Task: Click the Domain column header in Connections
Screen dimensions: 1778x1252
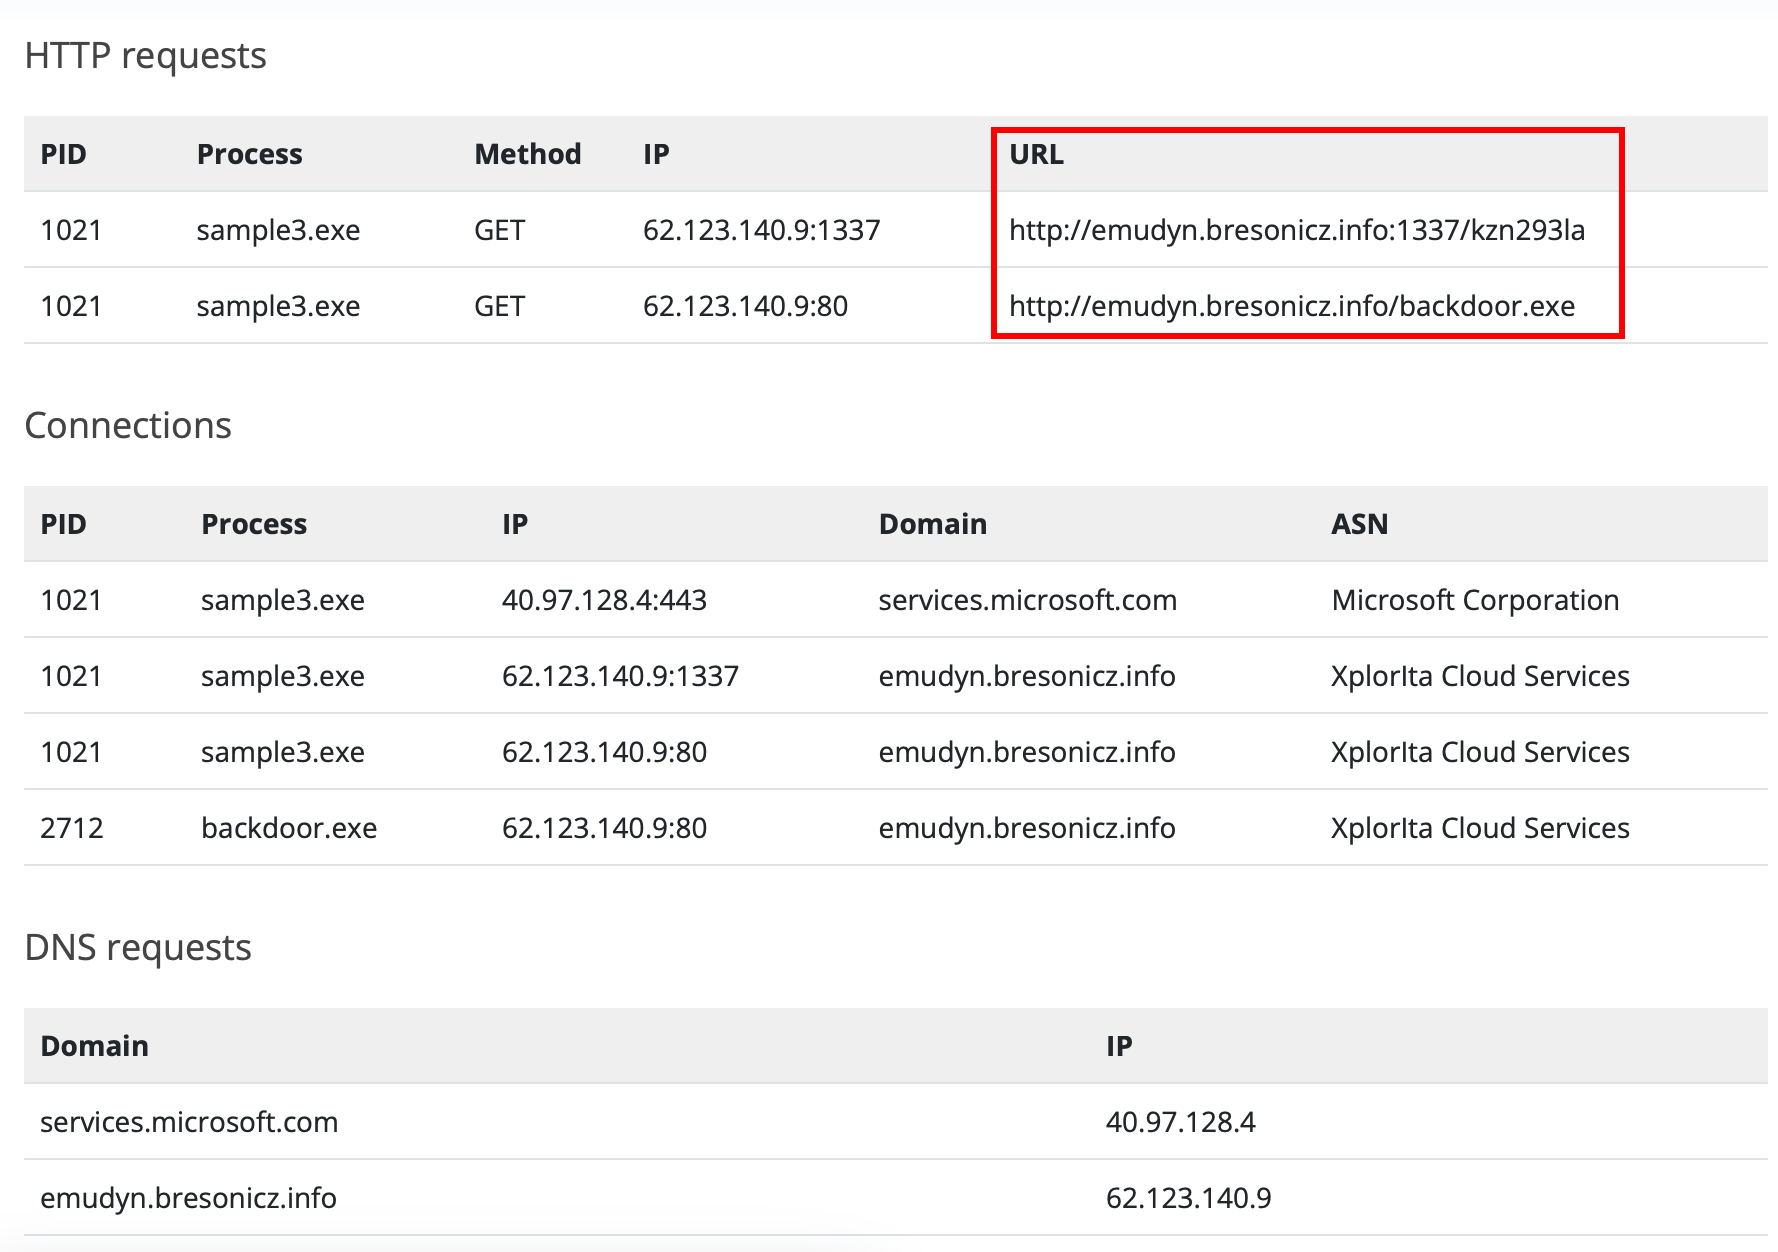Action: 932,524
